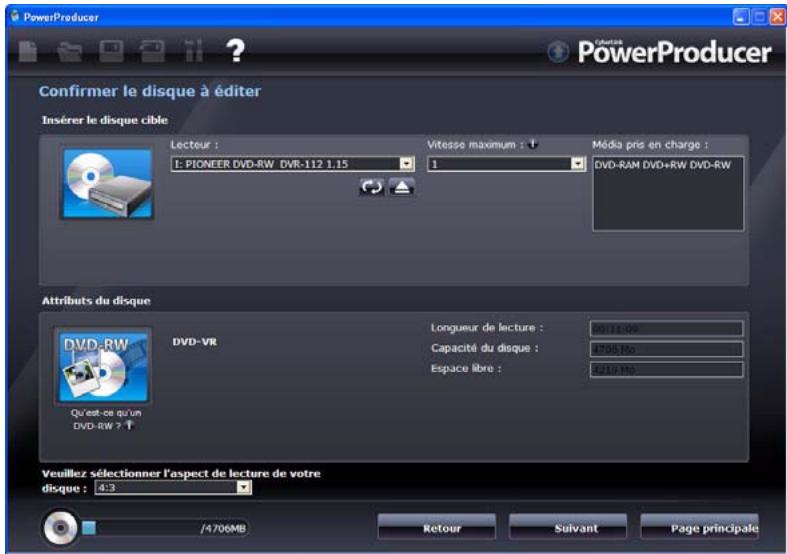Screen dimensions: 787x554
Task: Click the DVD-VR text label
Action: click(195, 342)
